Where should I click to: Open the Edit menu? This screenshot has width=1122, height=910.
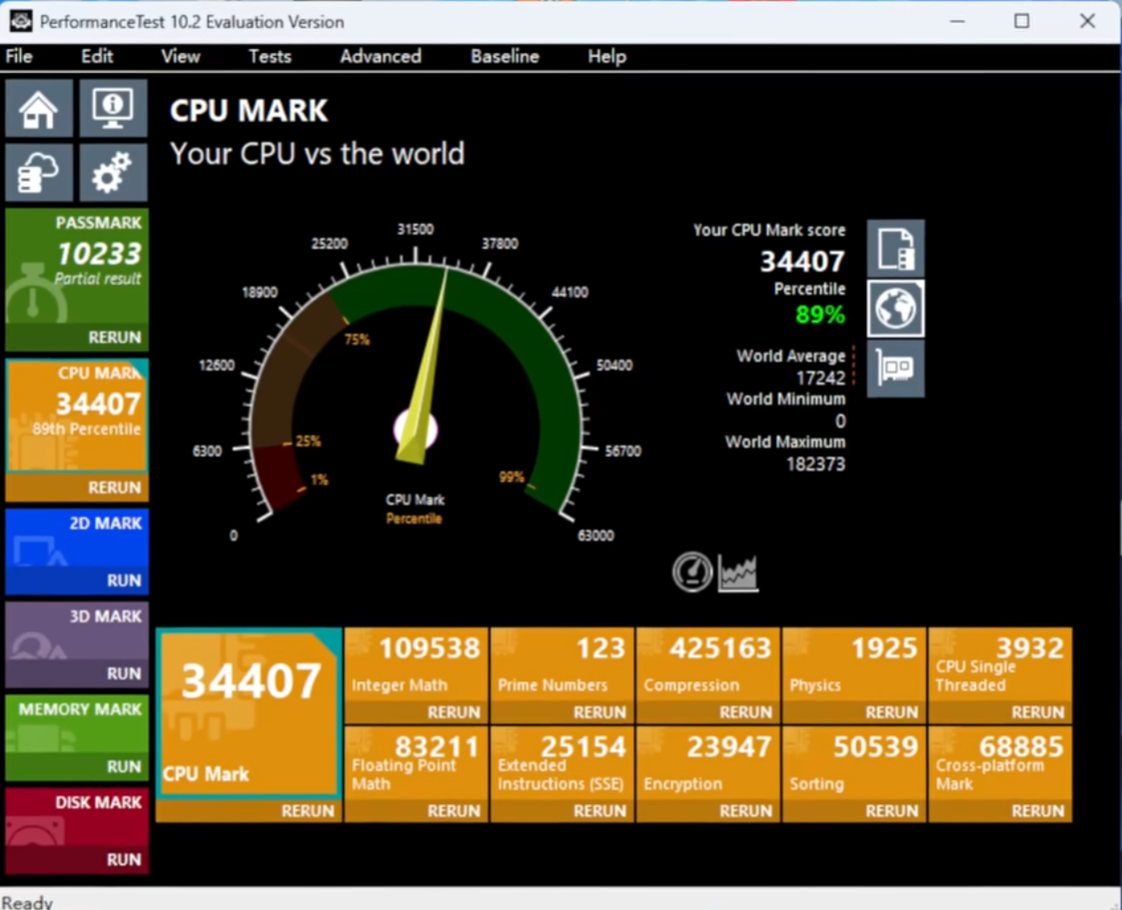97,57
